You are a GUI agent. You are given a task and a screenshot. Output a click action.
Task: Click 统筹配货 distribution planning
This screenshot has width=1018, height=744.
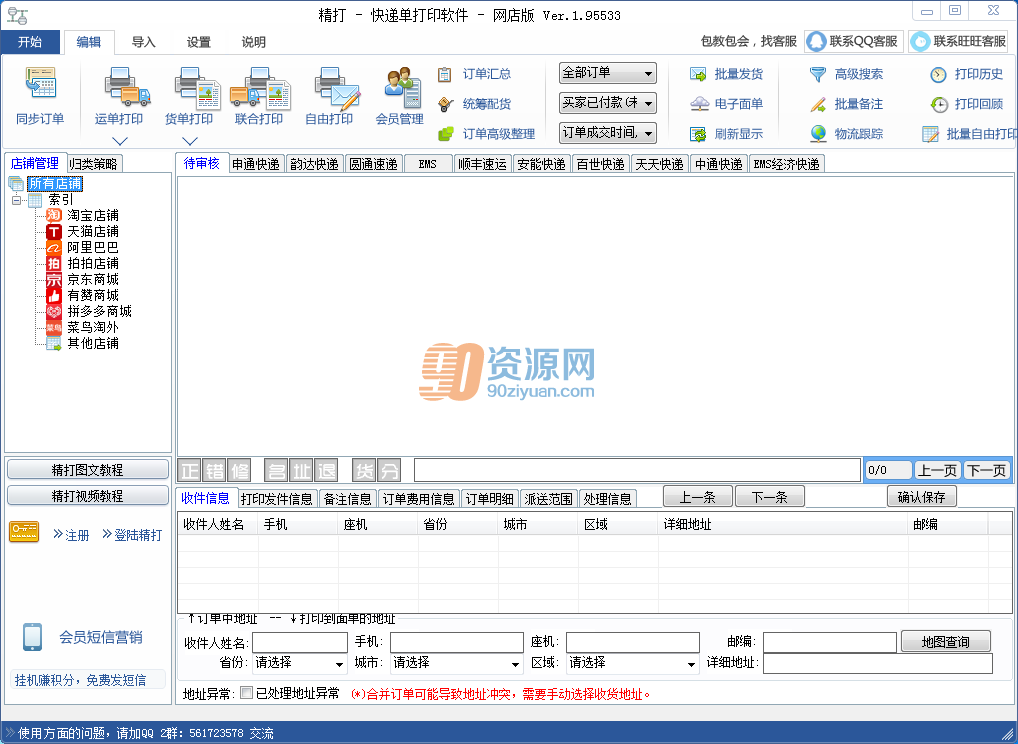coord(474,104)
